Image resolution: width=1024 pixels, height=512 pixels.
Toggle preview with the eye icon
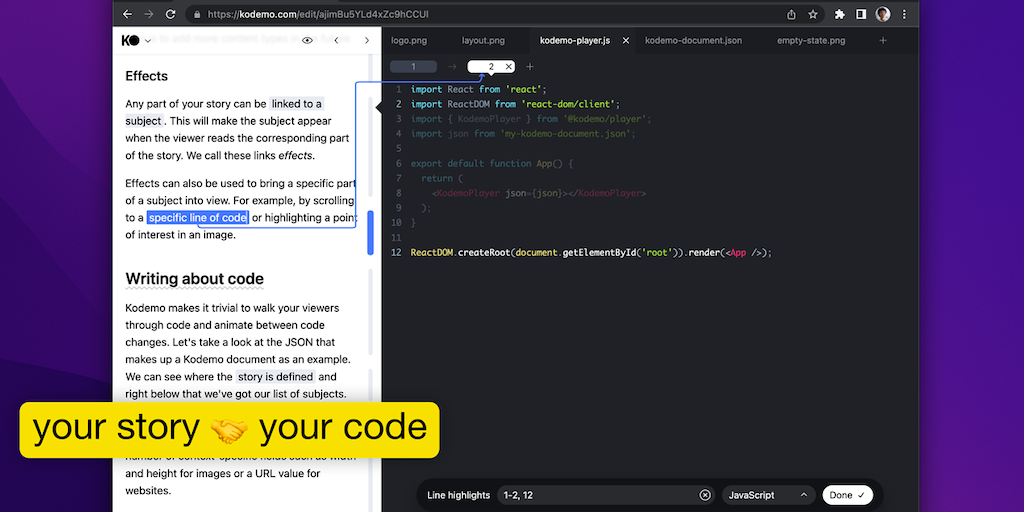(308, 40)
